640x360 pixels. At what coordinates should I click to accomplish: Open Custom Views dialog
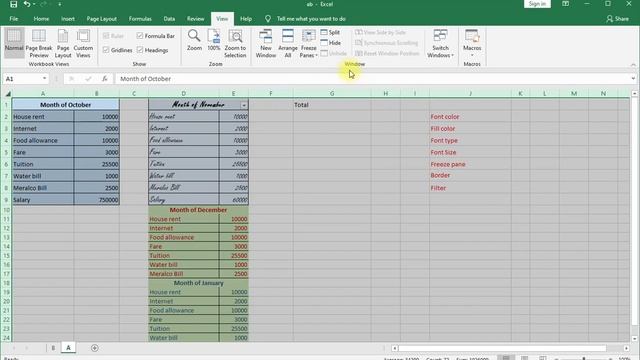(x=83, y=43)
